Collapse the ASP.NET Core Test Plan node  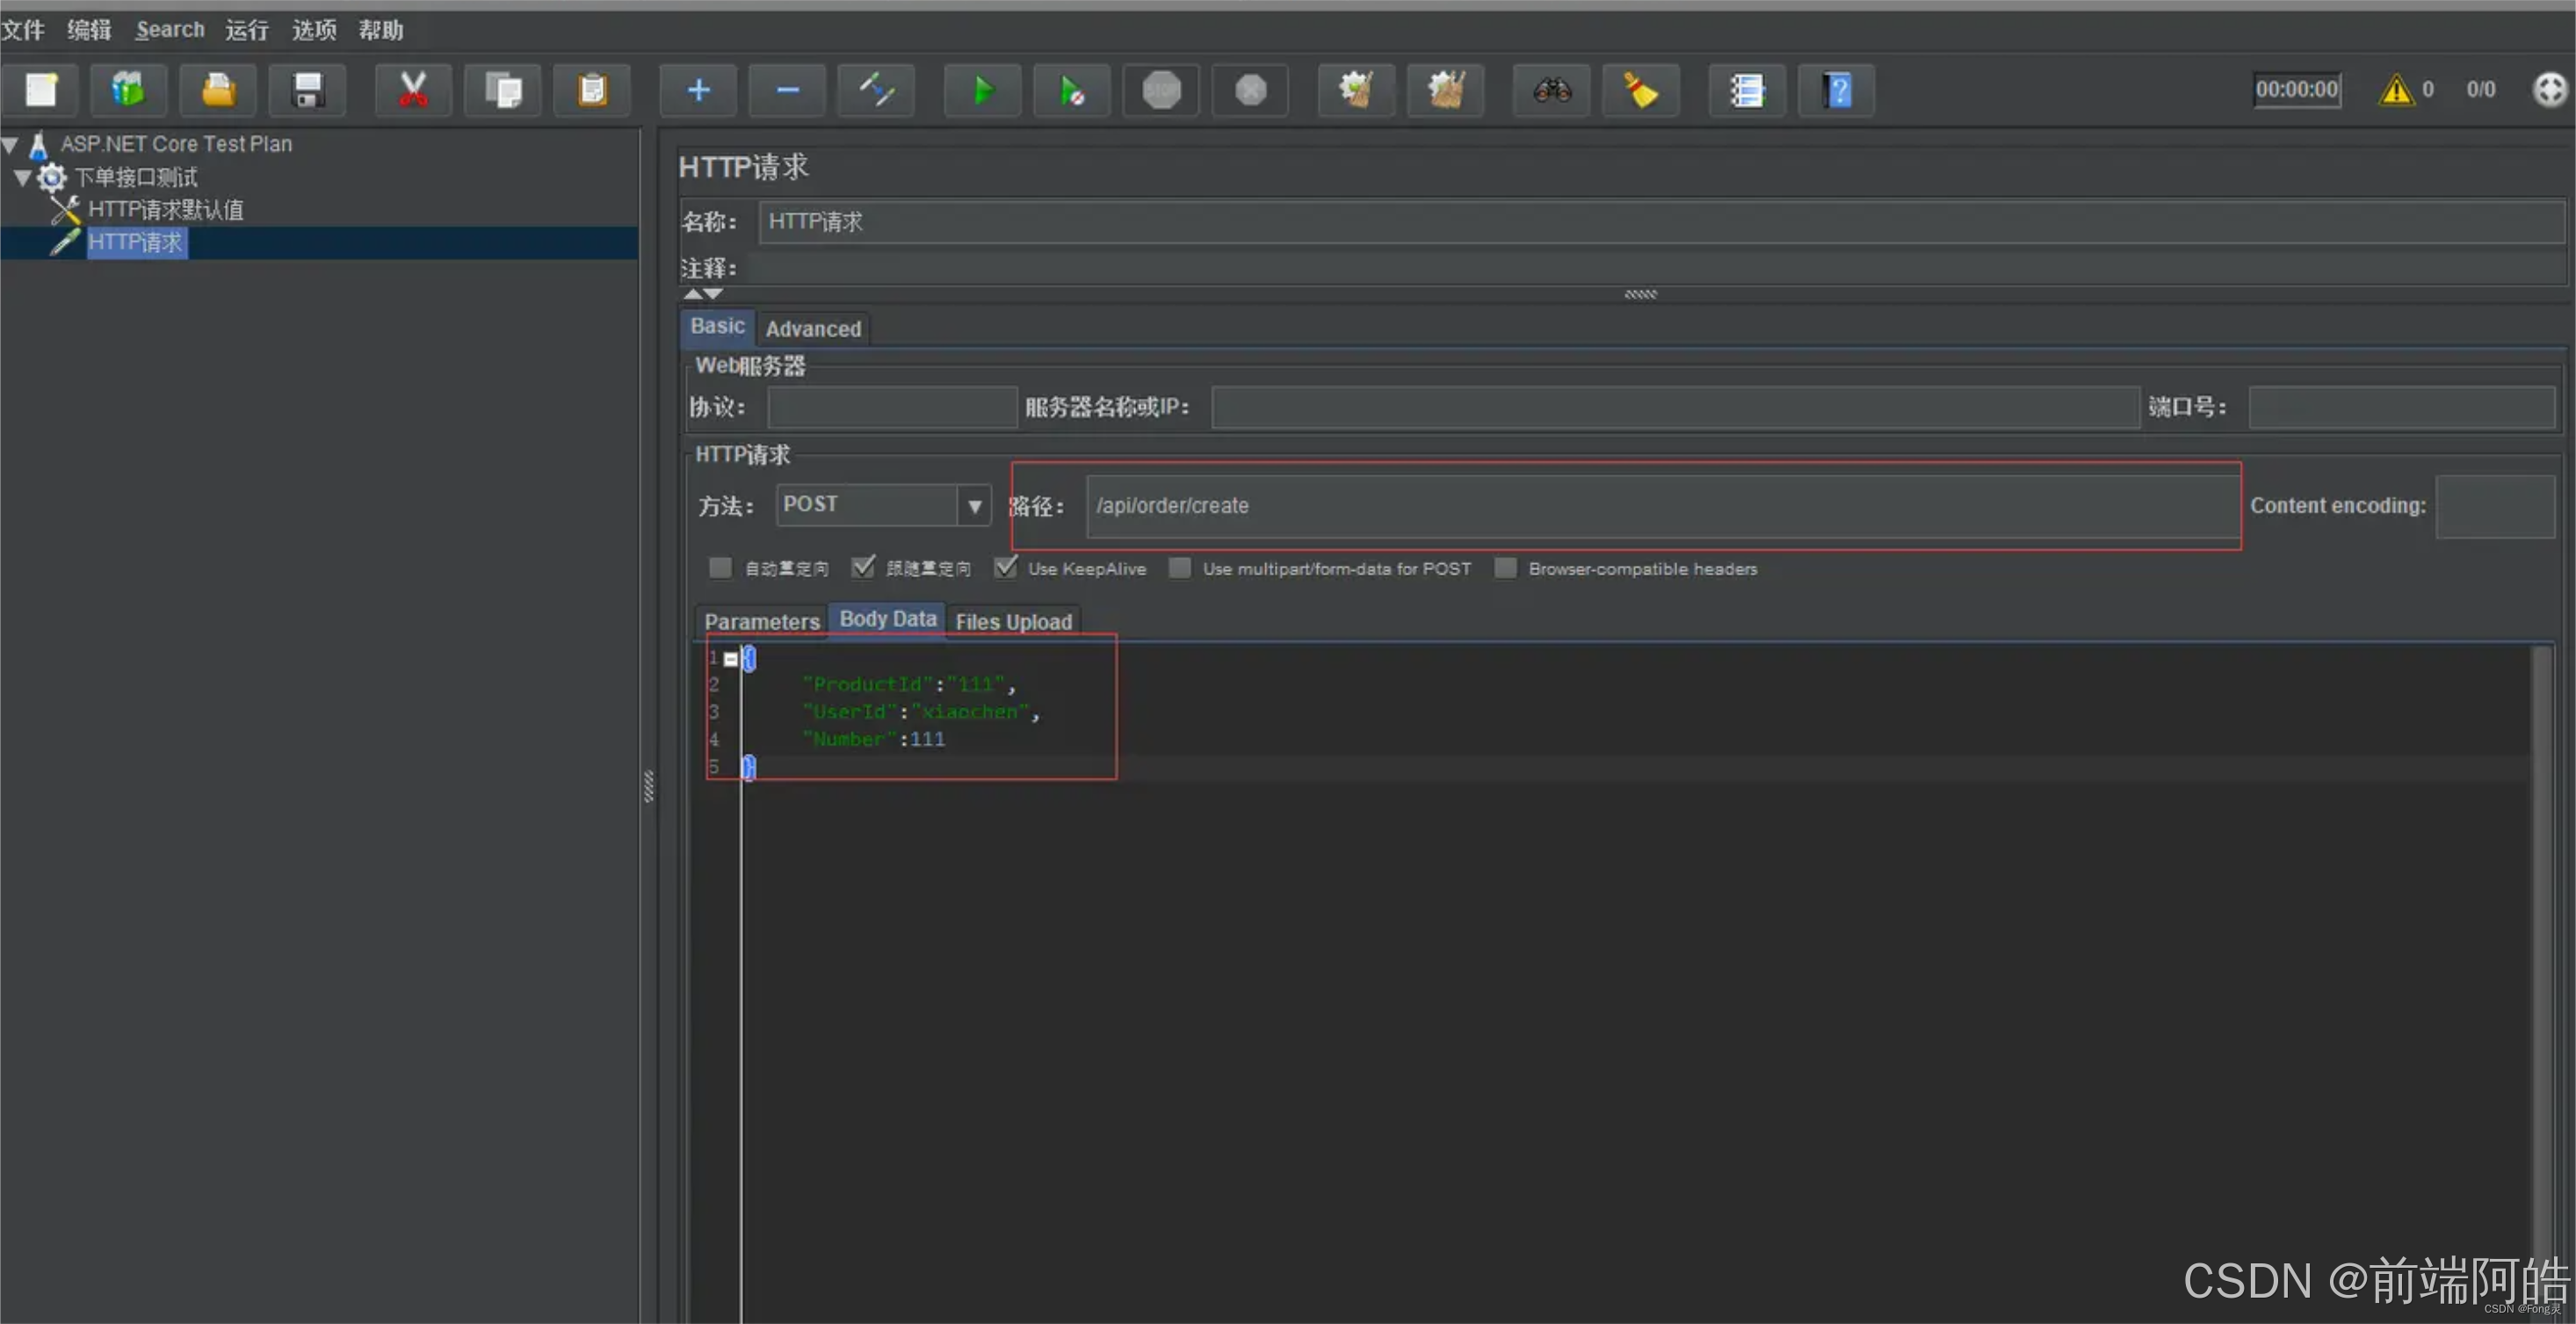[10, 145]
